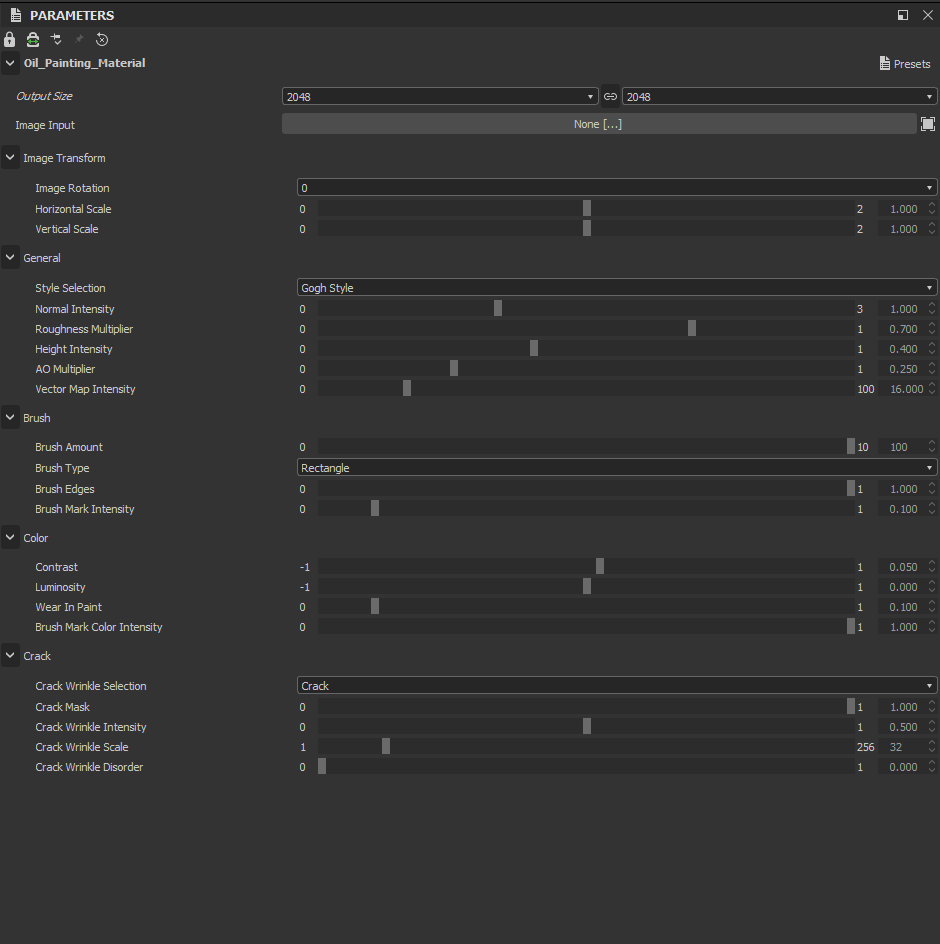Collapse the General section
The image size is (940, 944).
tap(10, 258)
